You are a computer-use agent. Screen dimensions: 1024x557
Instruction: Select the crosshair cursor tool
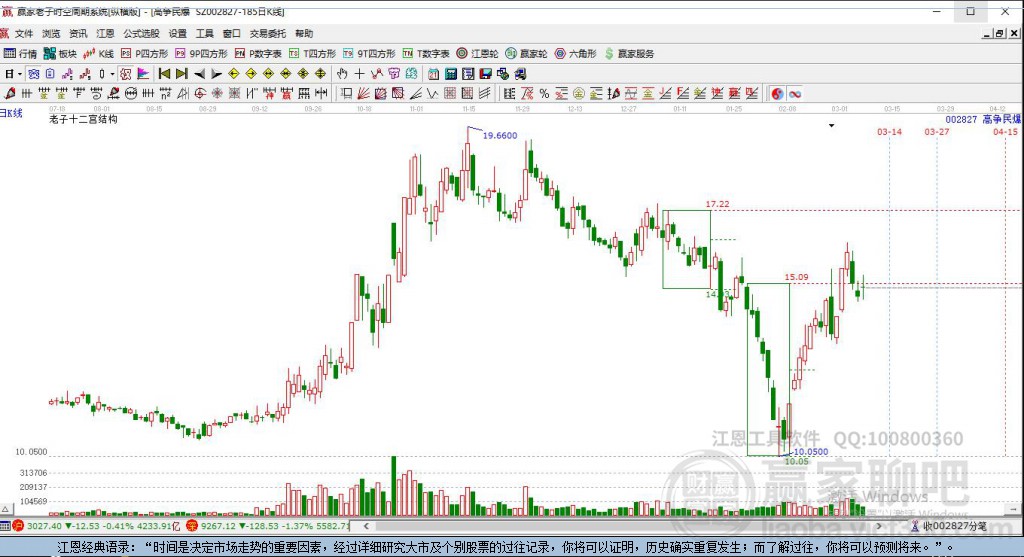(x=359, y=74)
